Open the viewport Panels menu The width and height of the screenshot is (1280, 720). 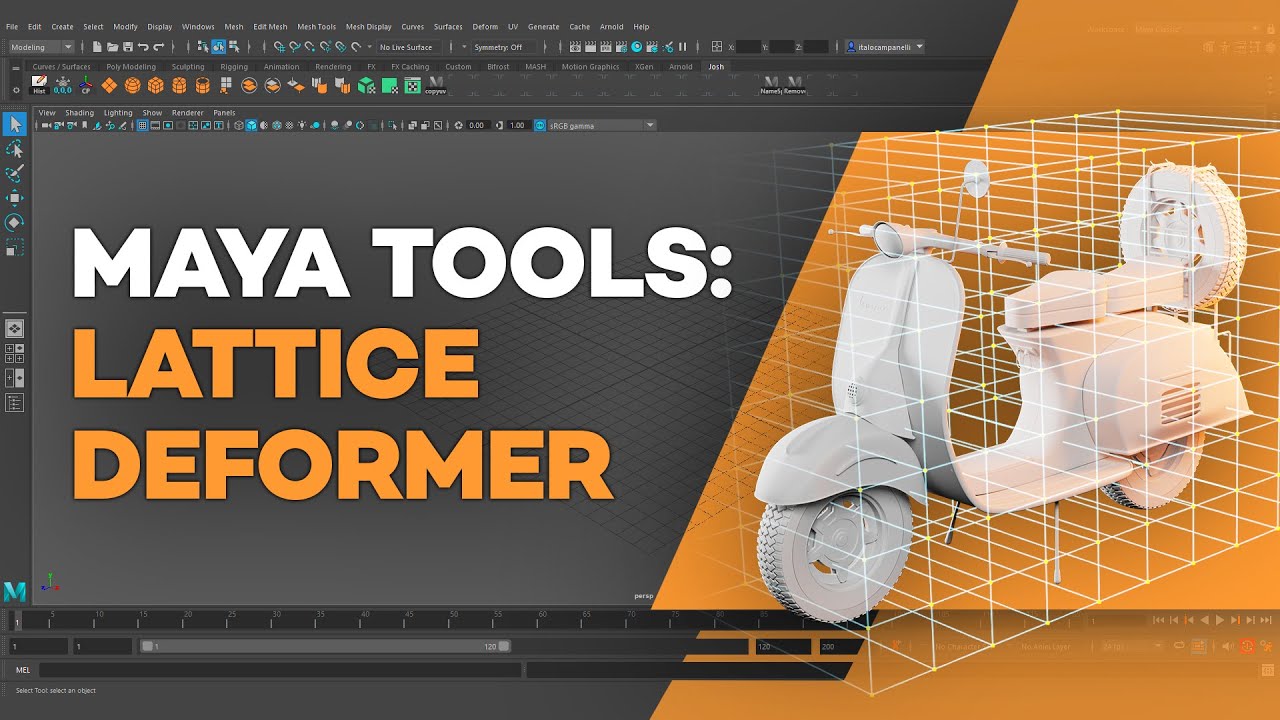pos(224,113)
